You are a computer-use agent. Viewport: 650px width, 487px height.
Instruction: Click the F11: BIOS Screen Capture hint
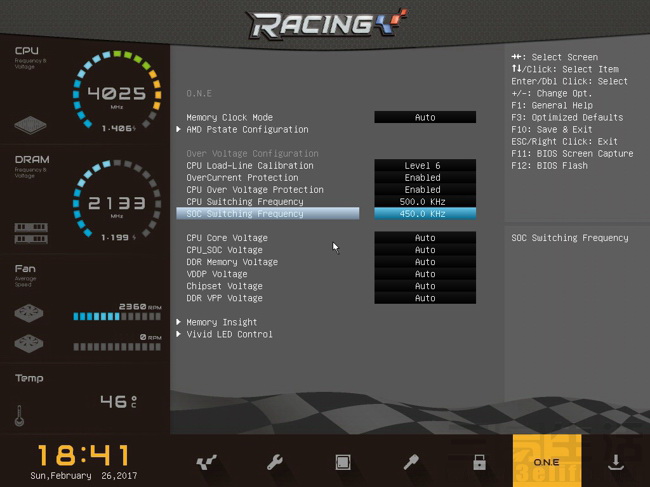point(572,153)
